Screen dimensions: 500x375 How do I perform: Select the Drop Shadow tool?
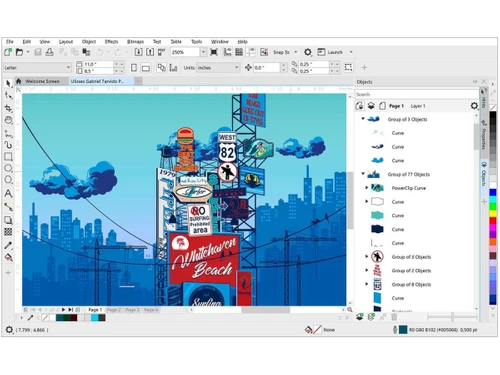pos(8,219)
